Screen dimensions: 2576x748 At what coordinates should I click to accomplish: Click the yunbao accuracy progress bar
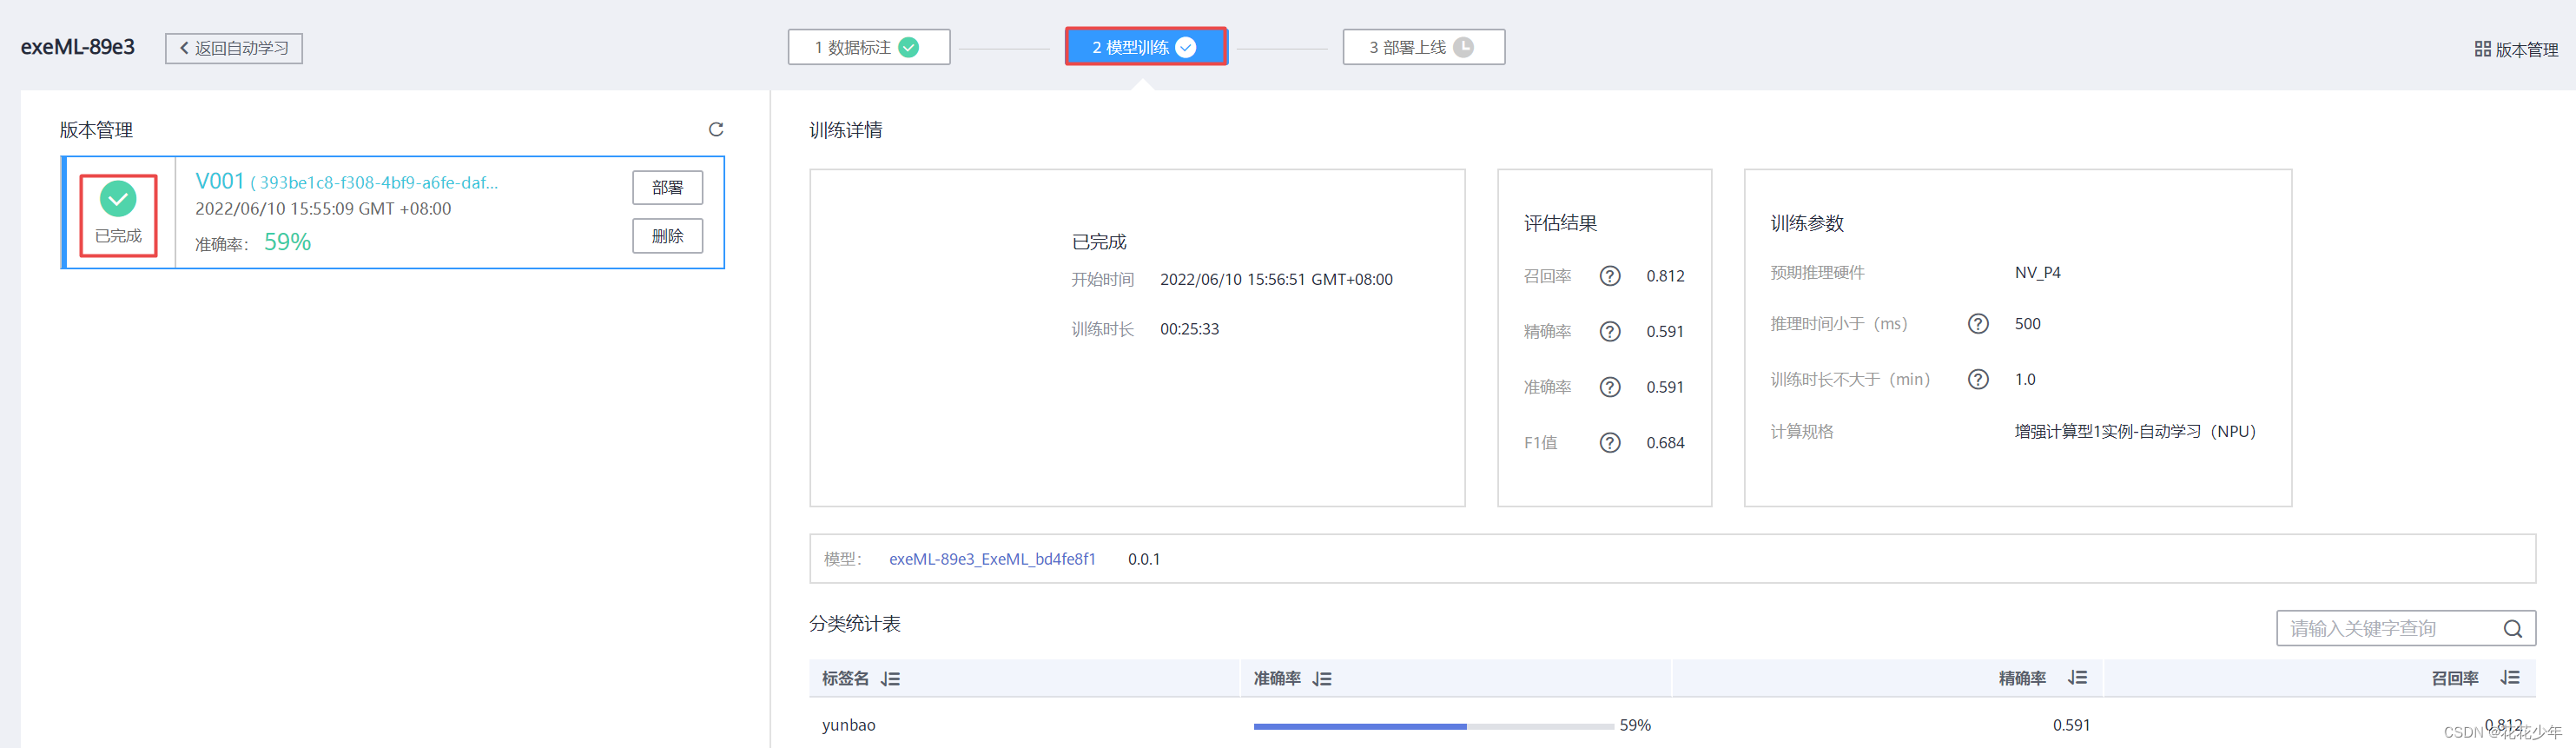(1432, 726)
